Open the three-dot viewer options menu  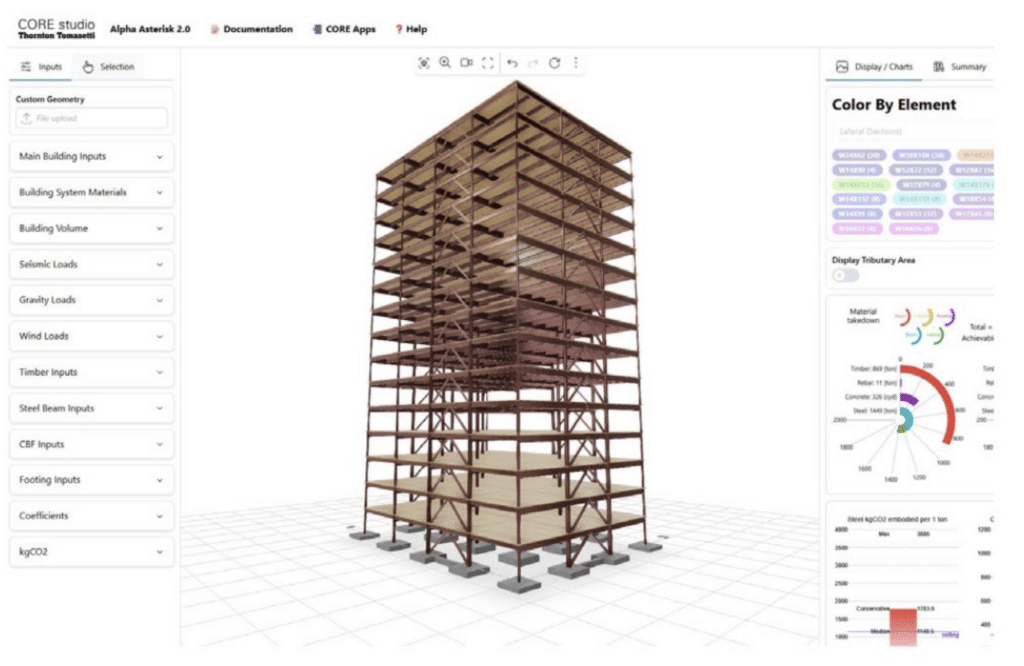pos(575,63)
